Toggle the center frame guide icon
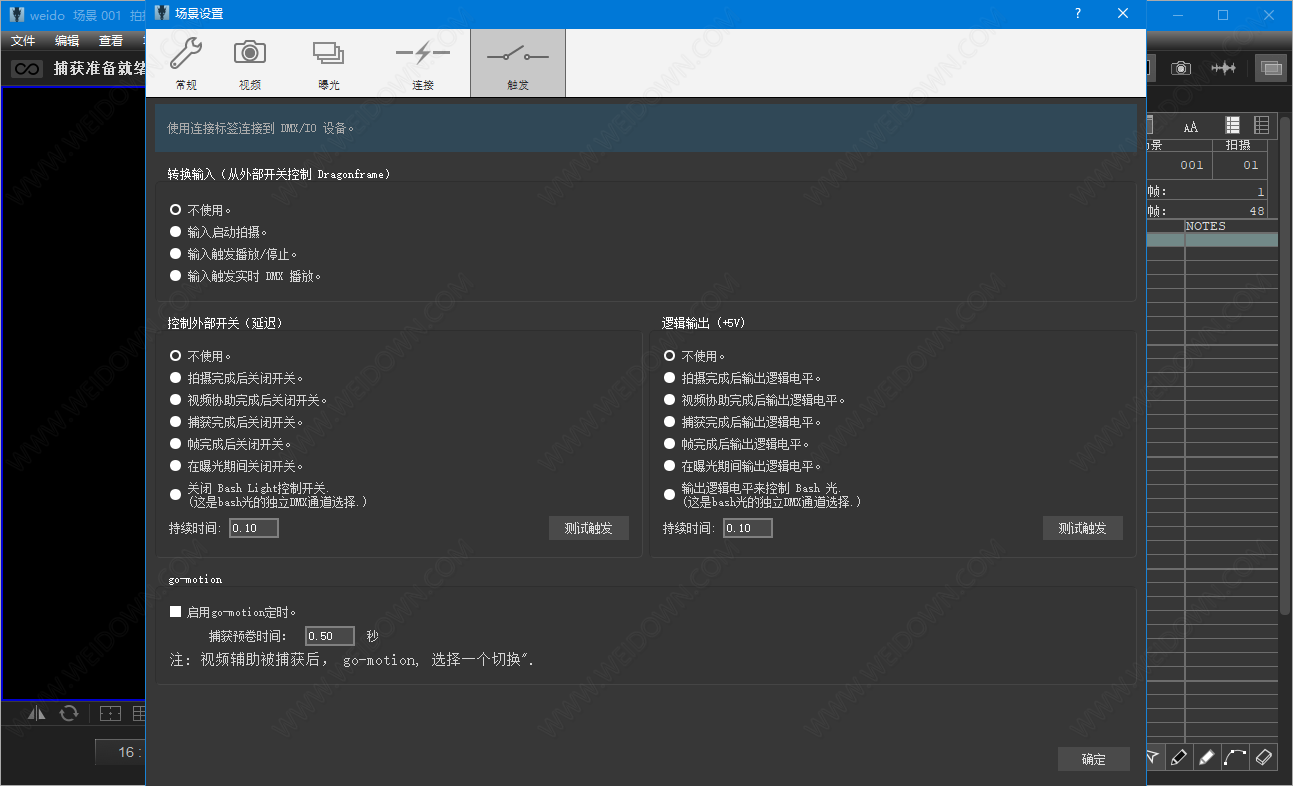1293x786 pixels. (x=111, y=713)
